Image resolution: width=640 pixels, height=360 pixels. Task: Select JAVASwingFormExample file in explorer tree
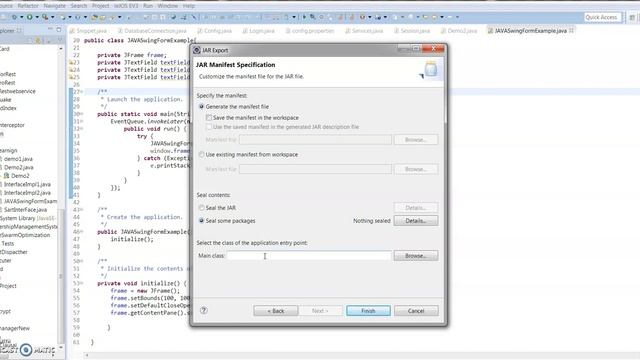[30, 201]
